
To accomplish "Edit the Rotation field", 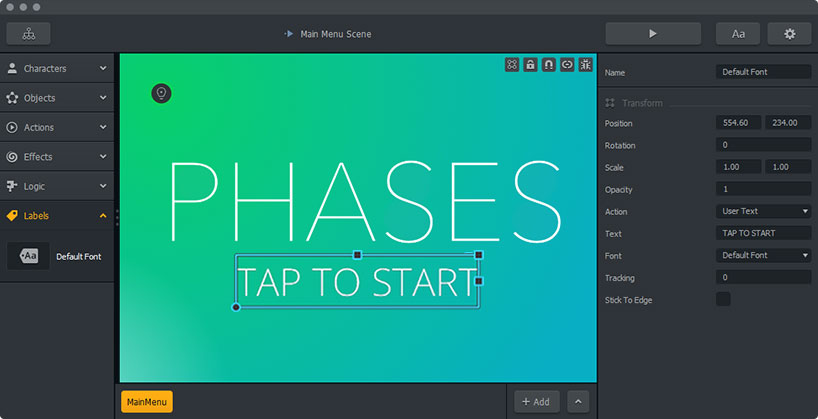I will (763, 145).
